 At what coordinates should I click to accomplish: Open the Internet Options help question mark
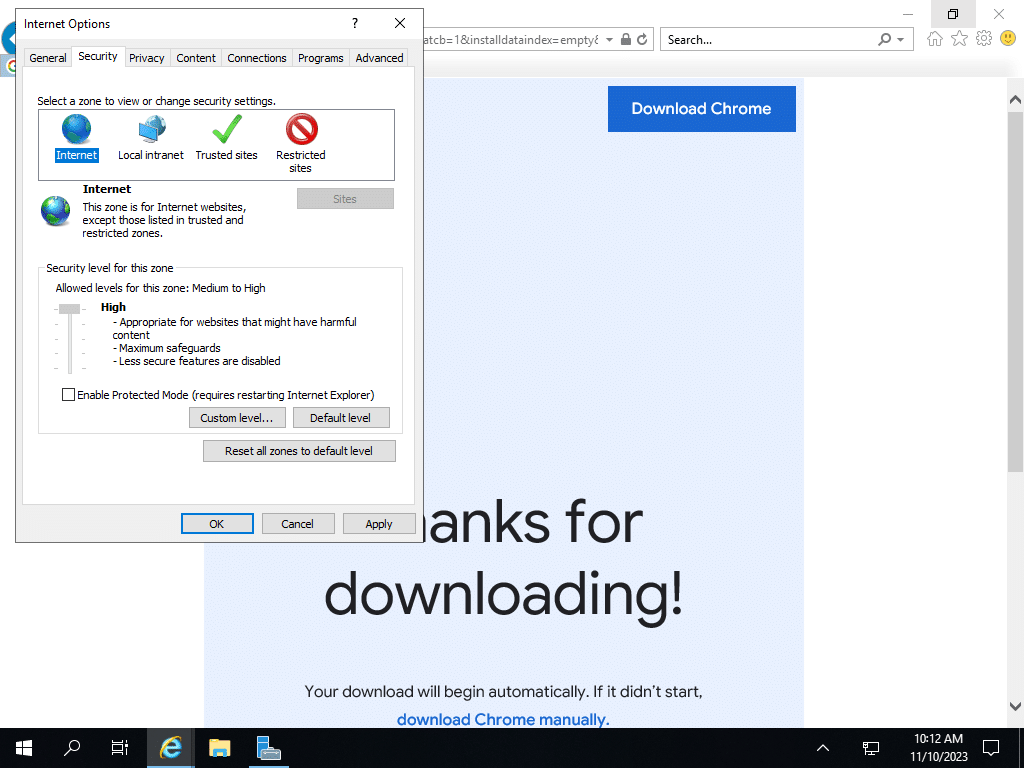[x=355, y=24]
